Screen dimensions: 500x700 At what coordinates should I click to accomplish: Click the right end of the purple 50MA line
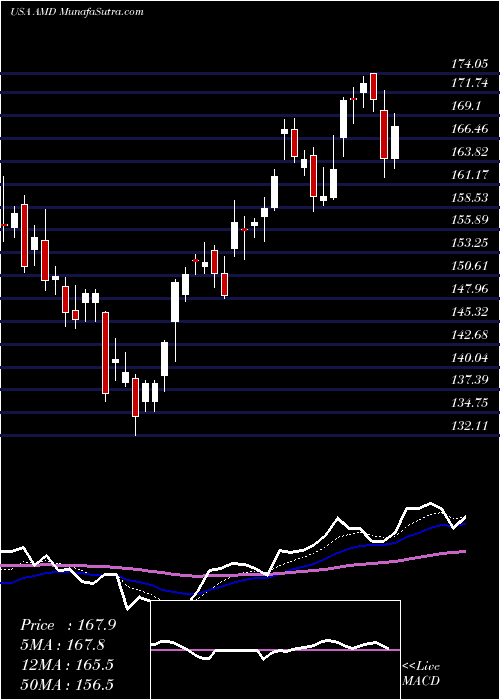point(463,552)
